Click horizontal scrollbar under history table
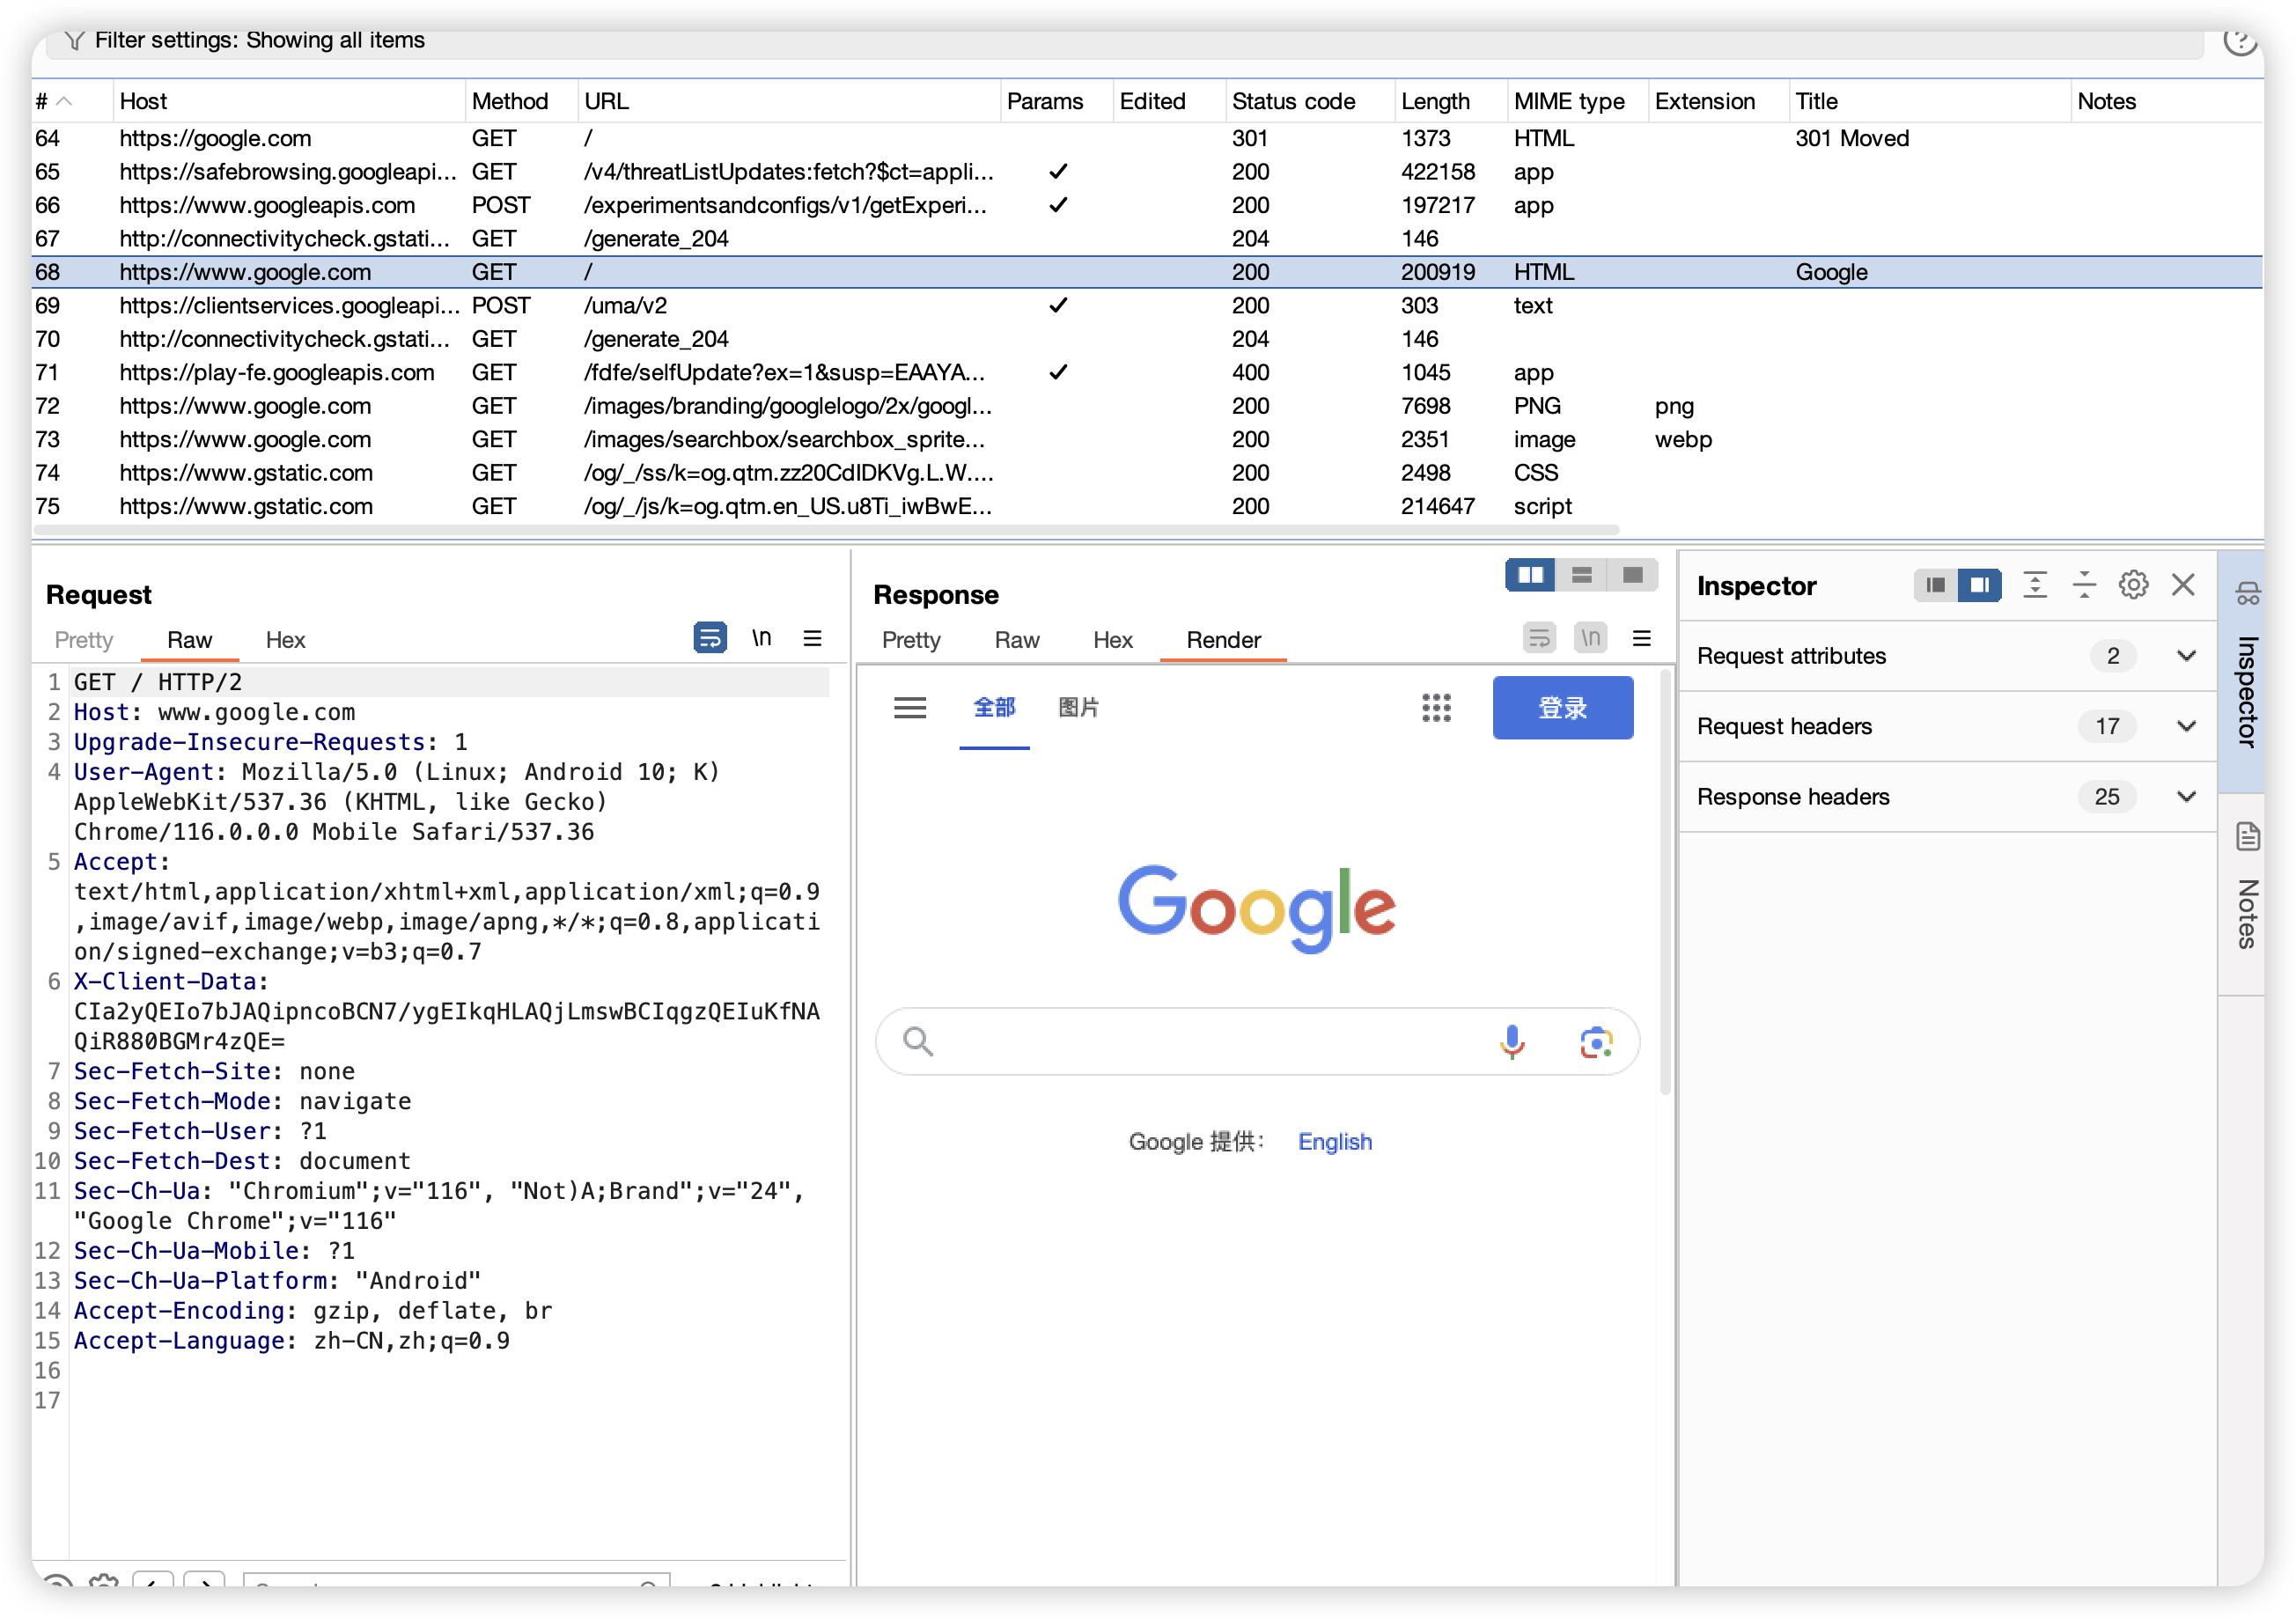The height and width of the screenshot is (1618, 2296). 825,529
